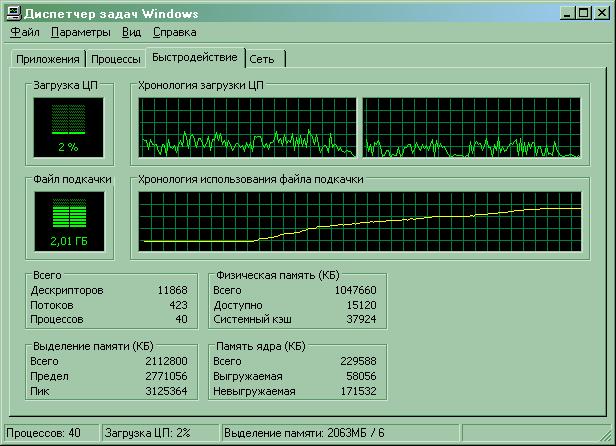Click the page file gauge showing 2,01 ГБ
The image size is (616, 446).
[69, 221]
